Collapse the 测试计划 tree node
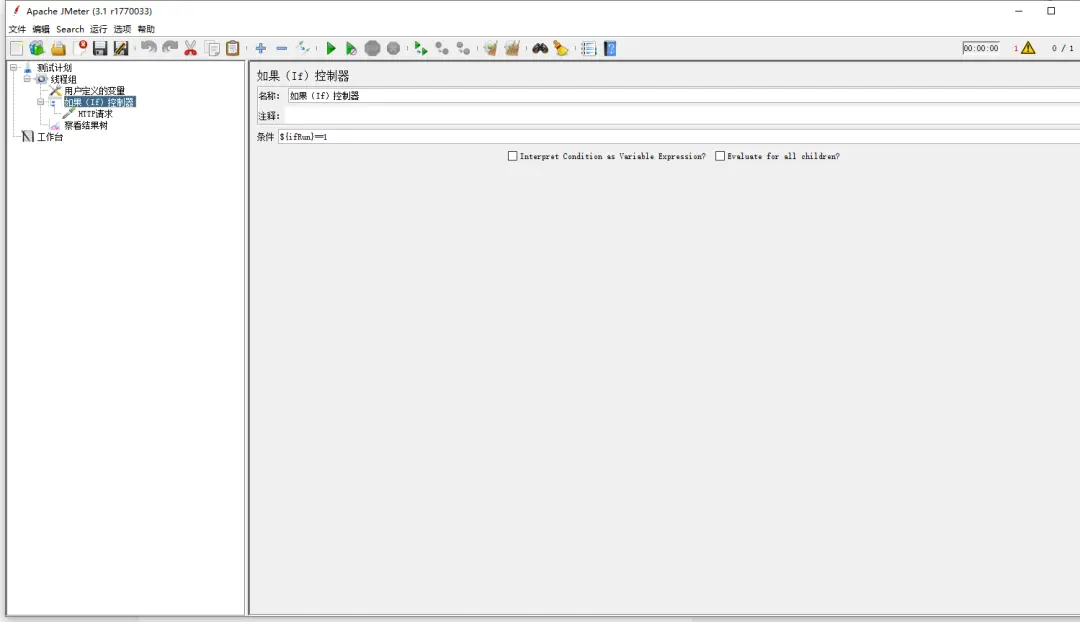Viewport: 1080px width, 622px height. [13, 68]
